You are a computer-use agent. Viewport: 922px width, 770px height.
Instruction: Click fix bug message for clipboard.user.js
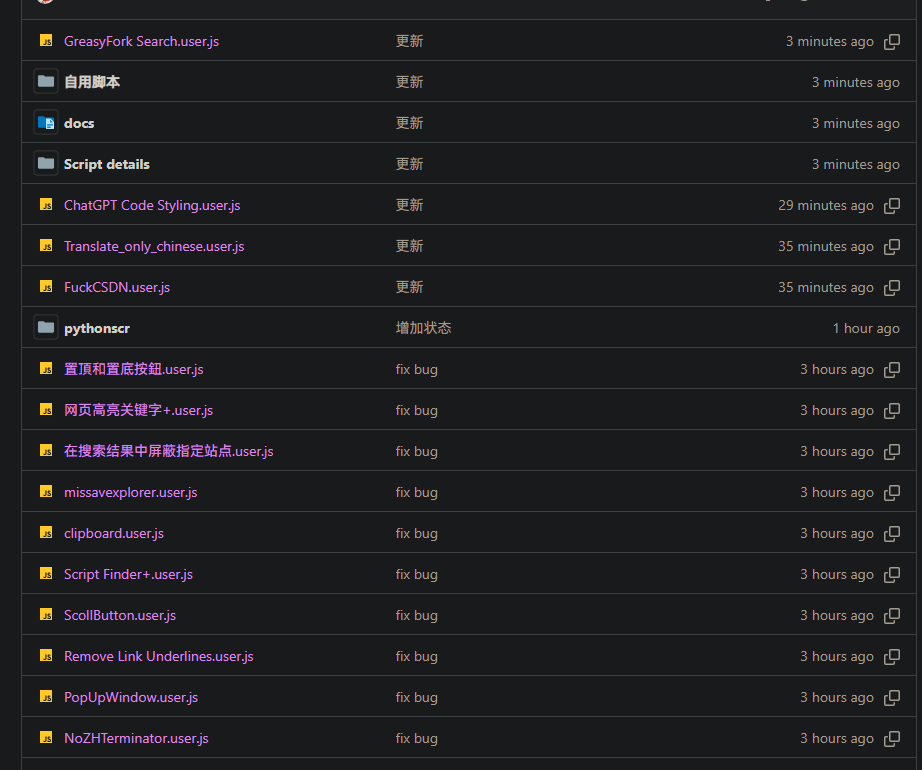pyautogui.click(x=416, y=533)
